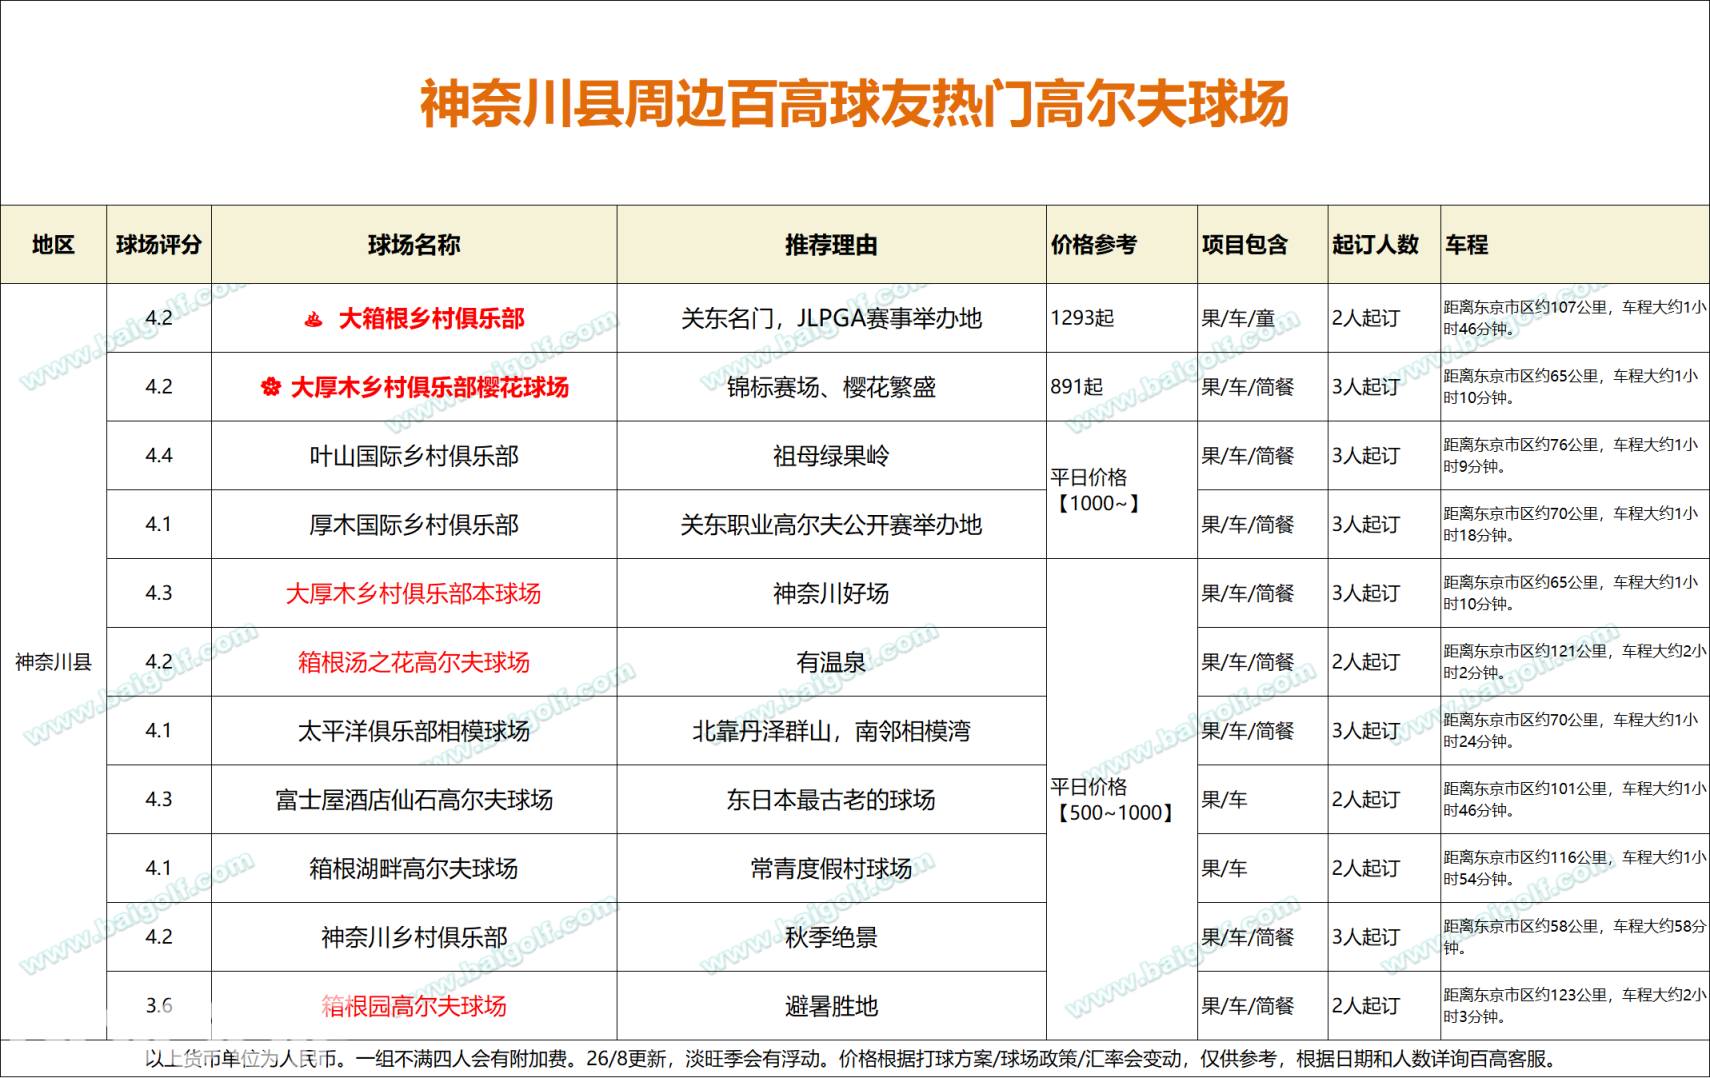Select 大厚木乡村俱乐部本球场 in red text
This screenshot has height=1078, width=1710.
414,594
